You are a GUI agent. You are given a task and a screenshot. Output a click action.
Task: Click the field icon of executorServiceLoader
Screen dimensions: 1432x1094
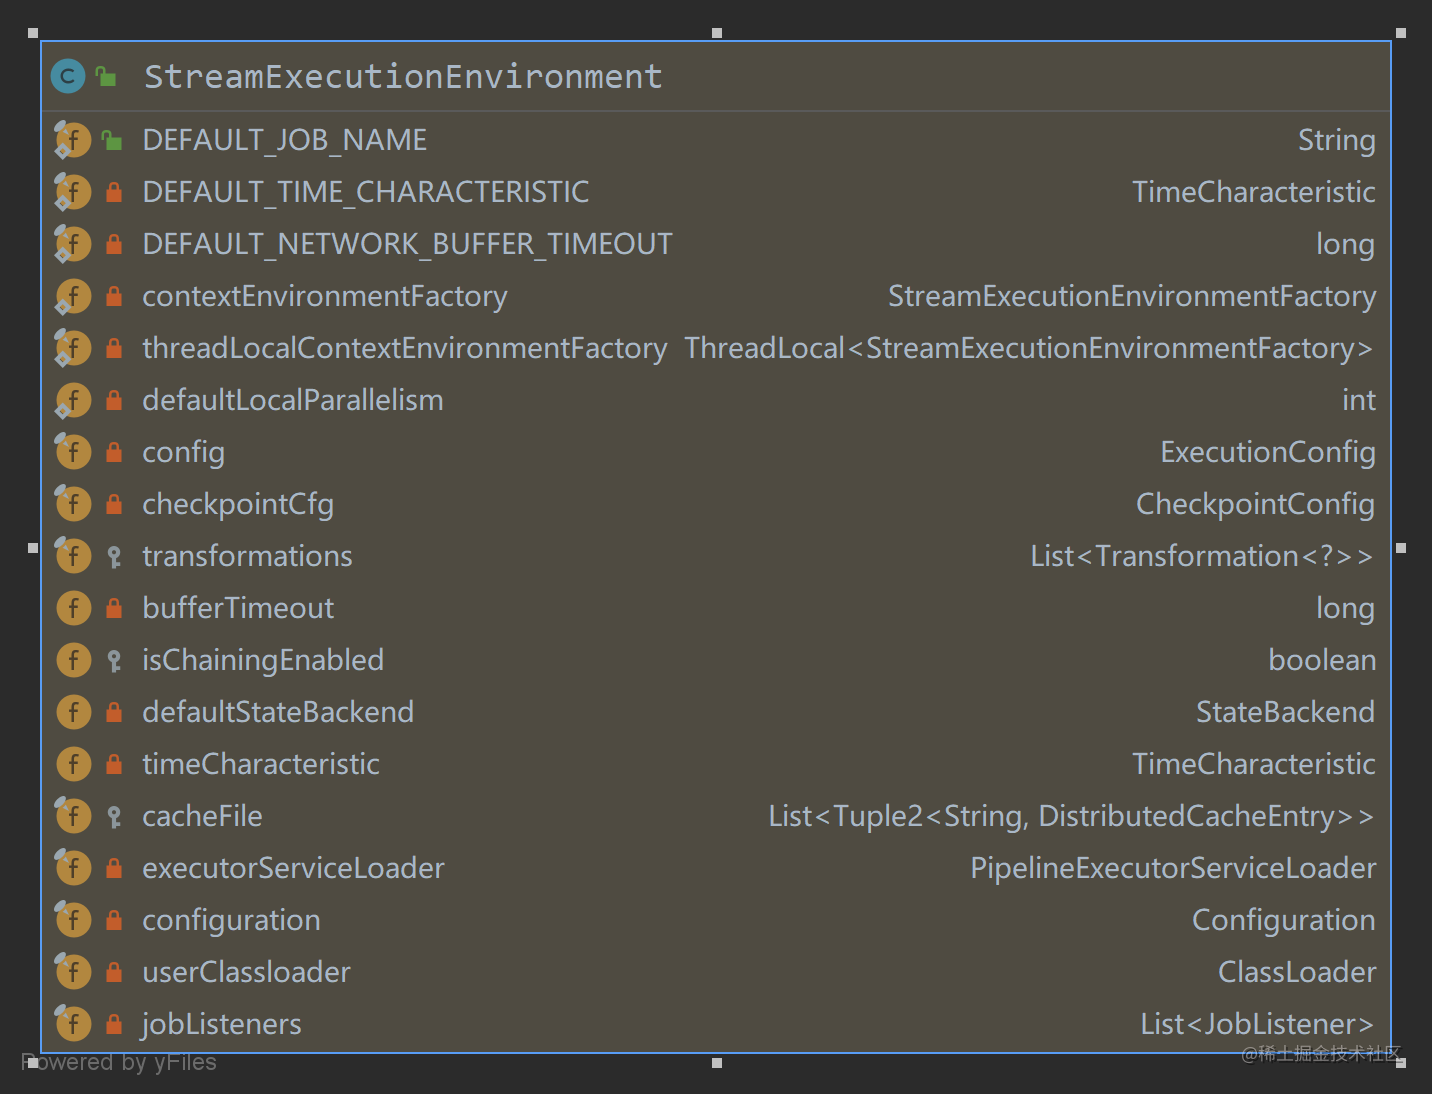click(x=73, y=868)
